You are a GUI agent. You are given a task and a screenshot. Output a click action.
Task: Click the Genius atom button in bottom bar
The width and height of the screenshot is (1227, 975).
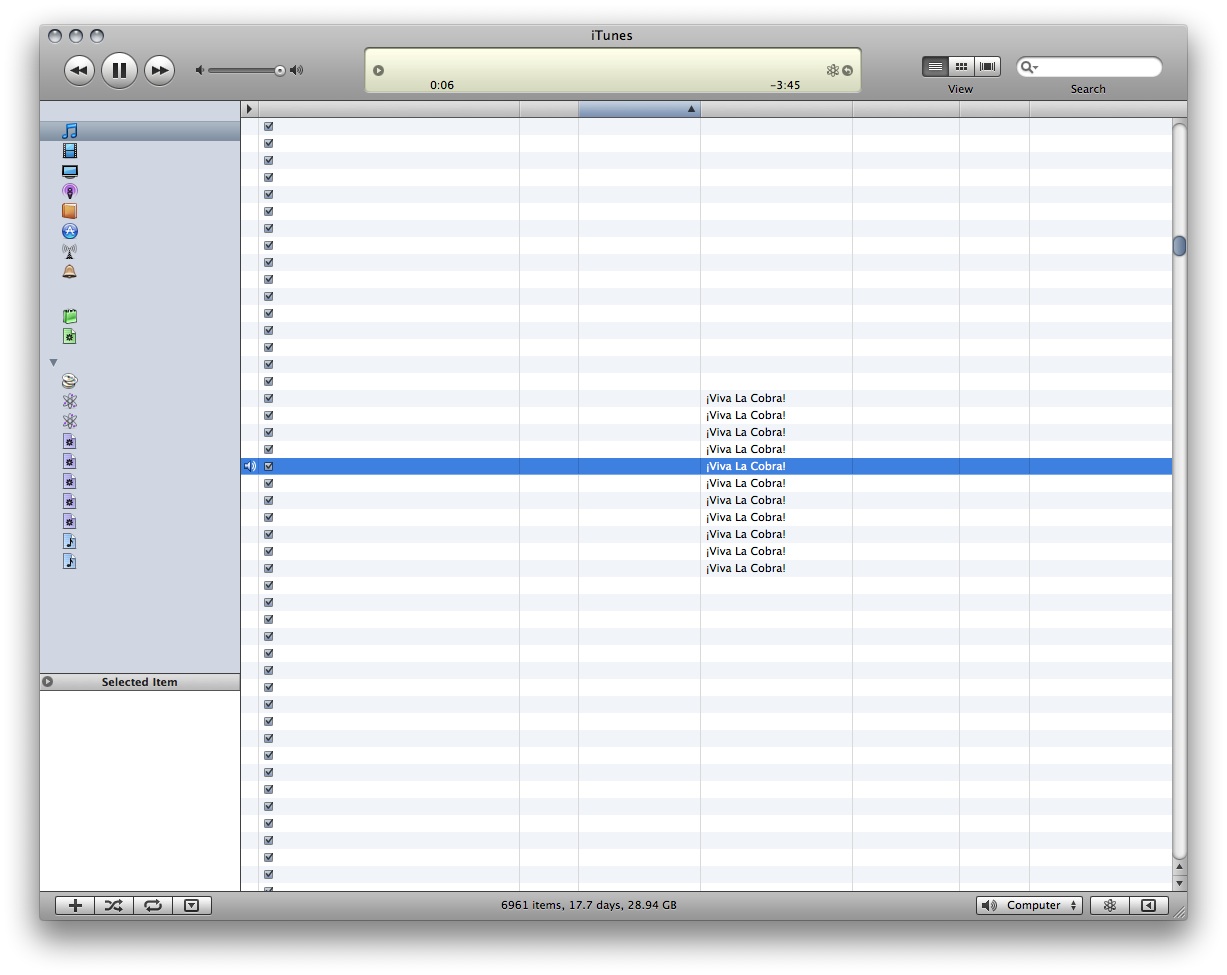tap(1109, 905)
